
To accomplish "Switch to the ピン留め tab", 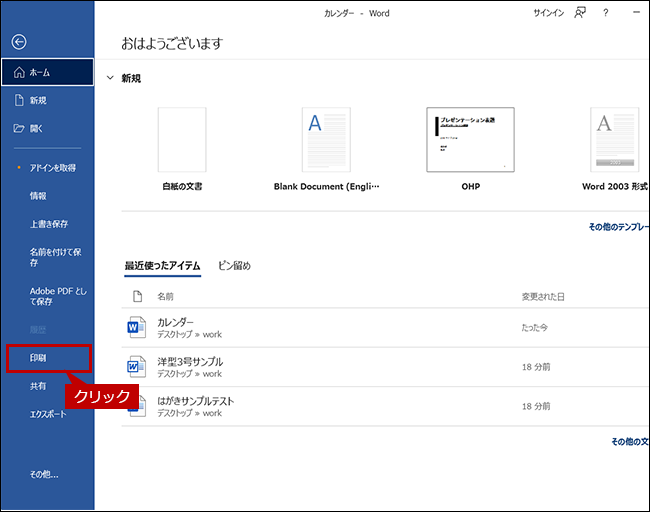I will (x=234, y=266).
